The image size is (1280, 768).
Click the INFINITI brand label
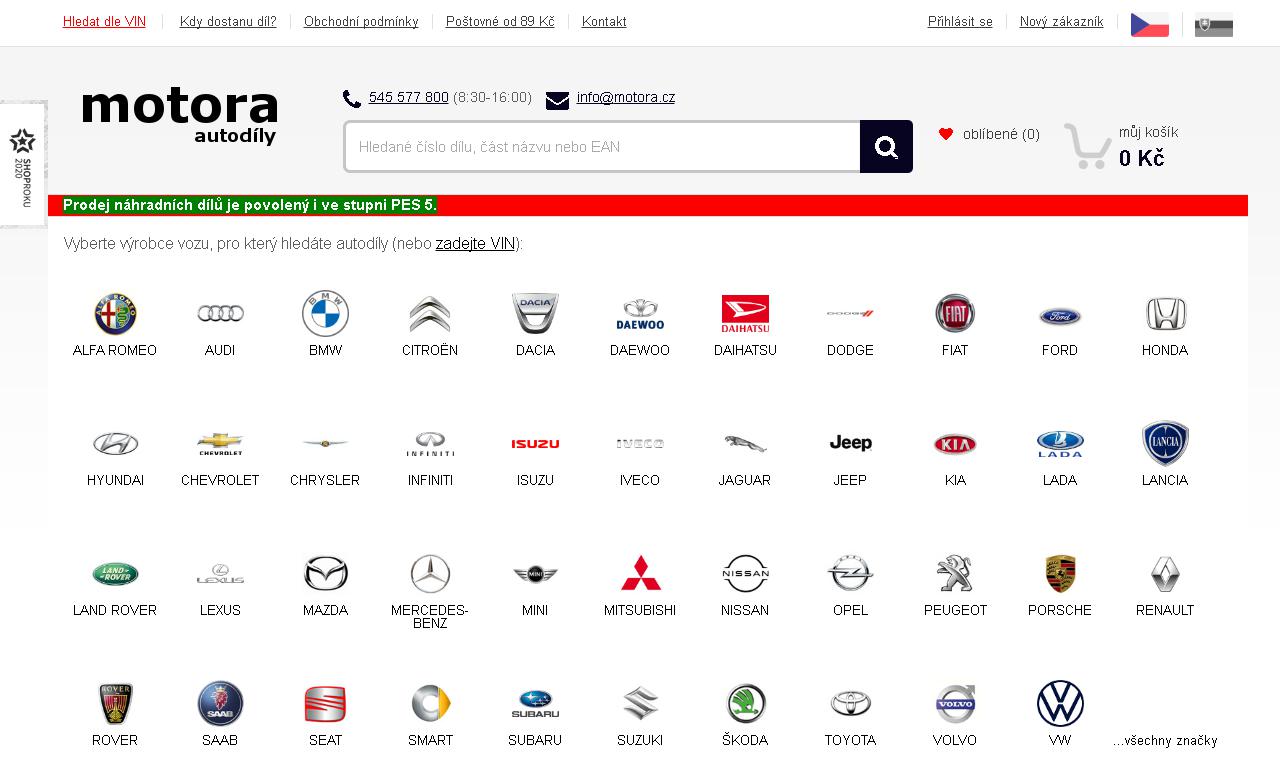point(430,480)
